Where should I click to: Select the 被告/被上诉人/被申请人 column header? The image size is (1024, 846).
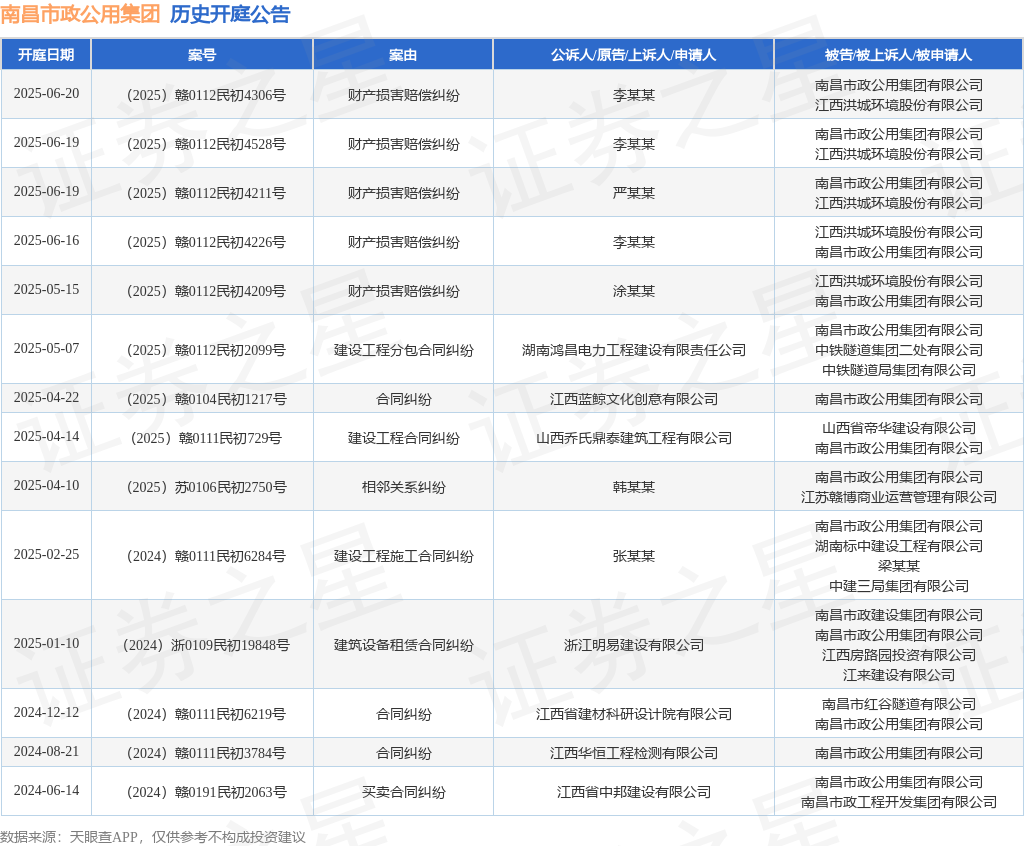click(x=899, y=55)
